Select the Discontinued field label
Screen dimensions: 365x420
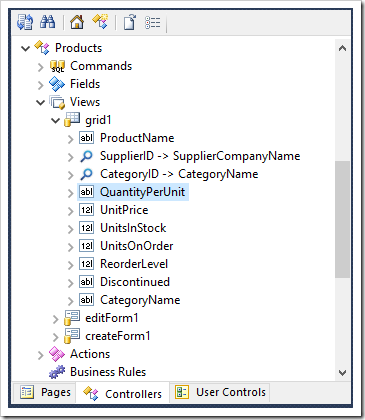[x=135, y=282]
